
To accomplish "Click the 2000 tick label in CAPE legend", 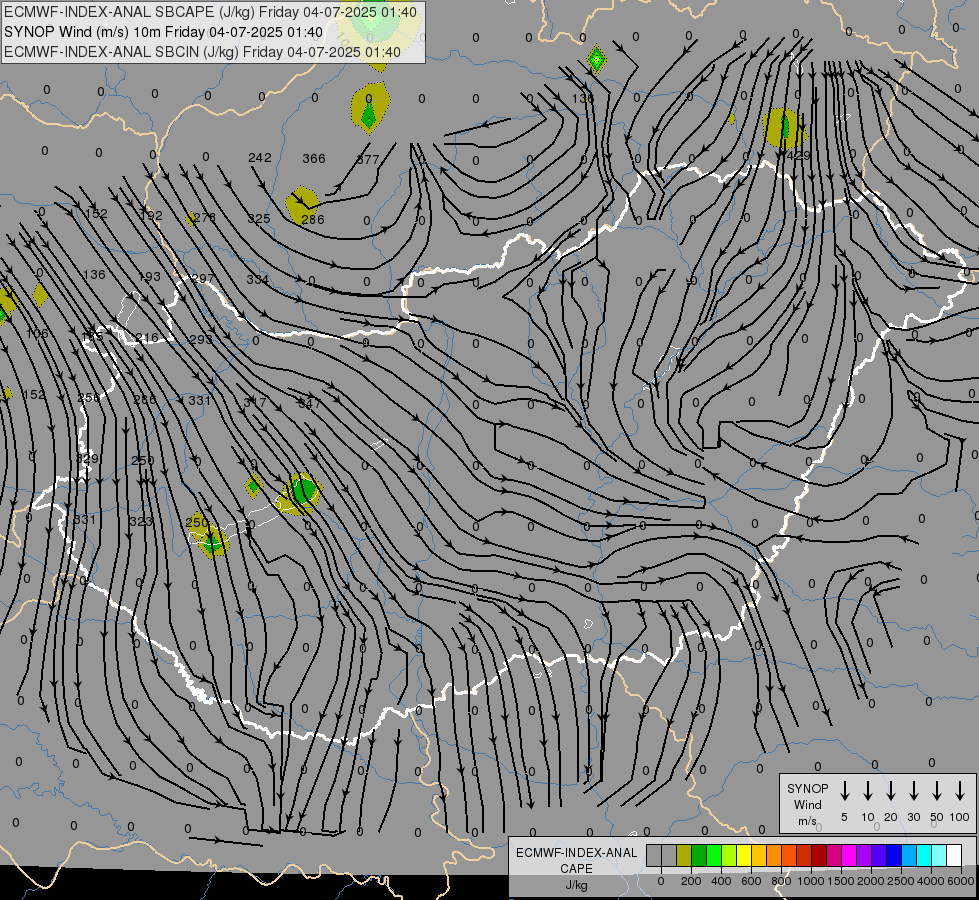I will click(x=871, y=881).
